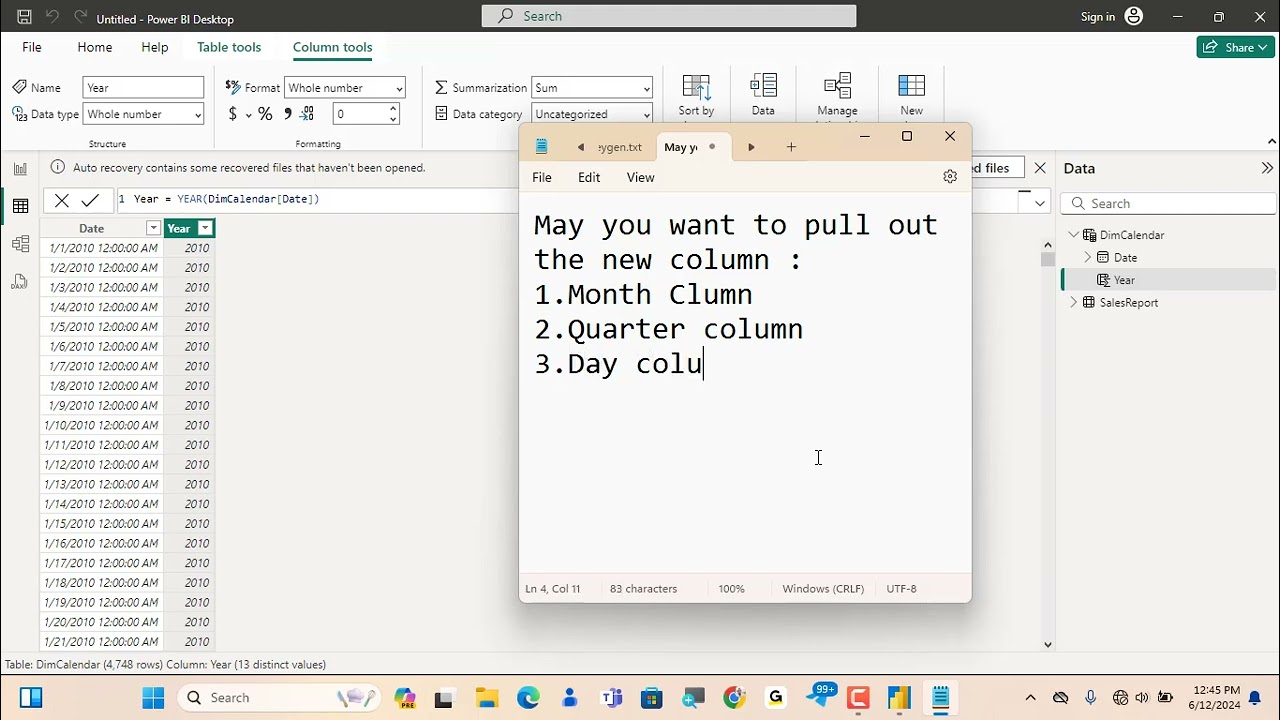Open File Explorer from the taskbar
Viewport: 1280px width, 720px height.
pos(487,698)
